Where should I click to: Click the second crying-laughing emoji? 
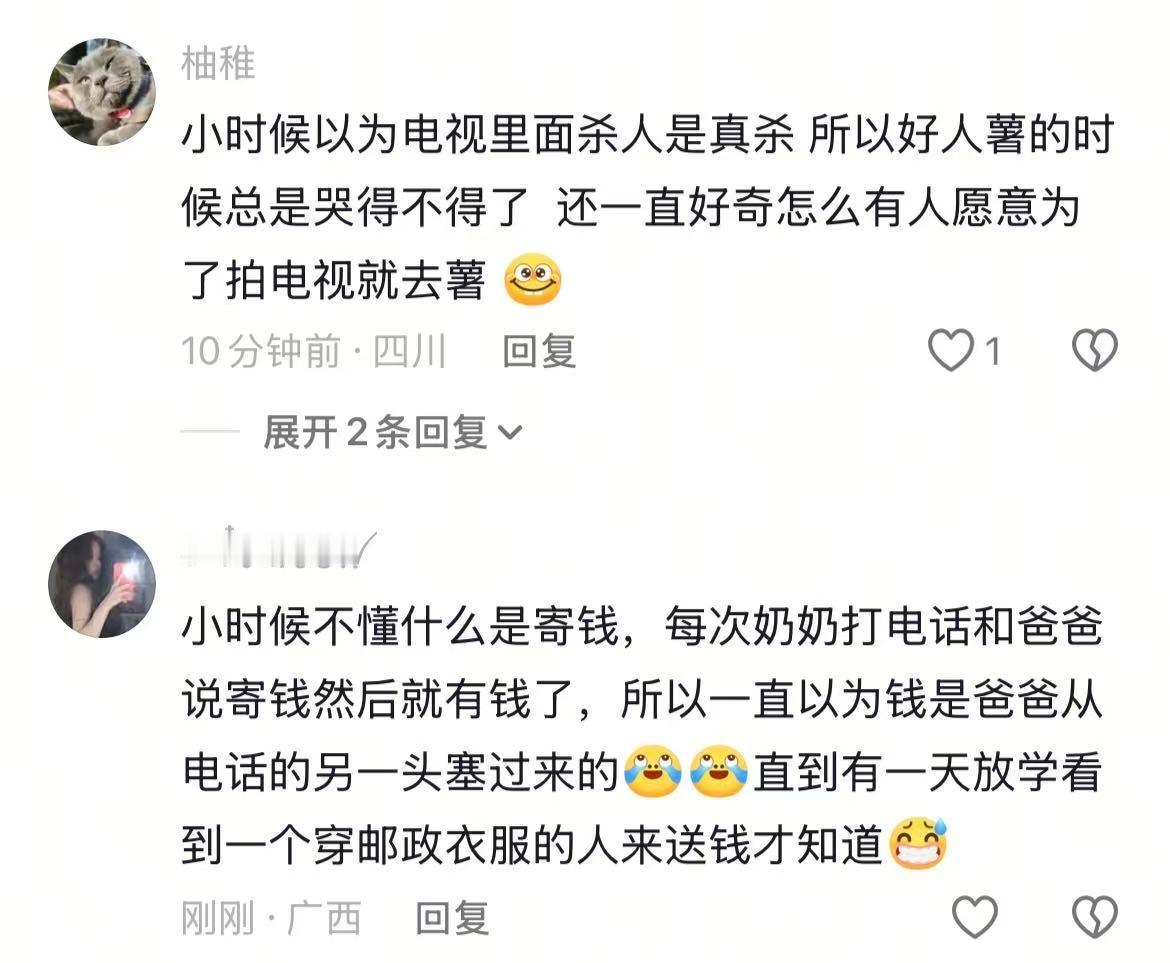click(x=719, y=771)
